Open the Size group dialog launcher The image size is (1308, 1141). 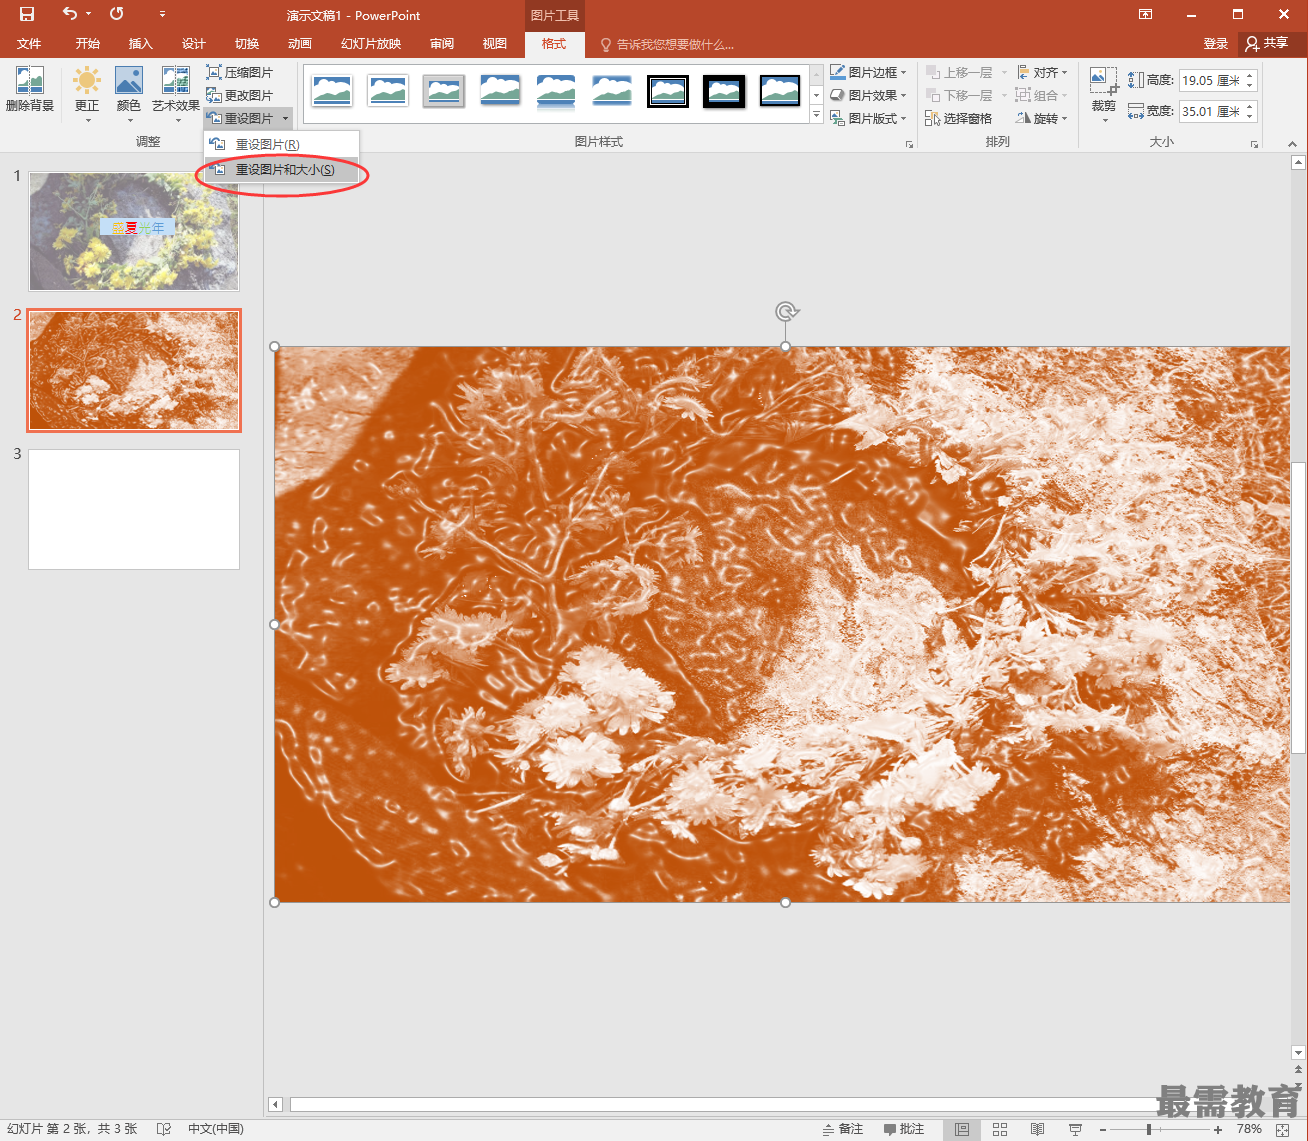(1254, 145)
